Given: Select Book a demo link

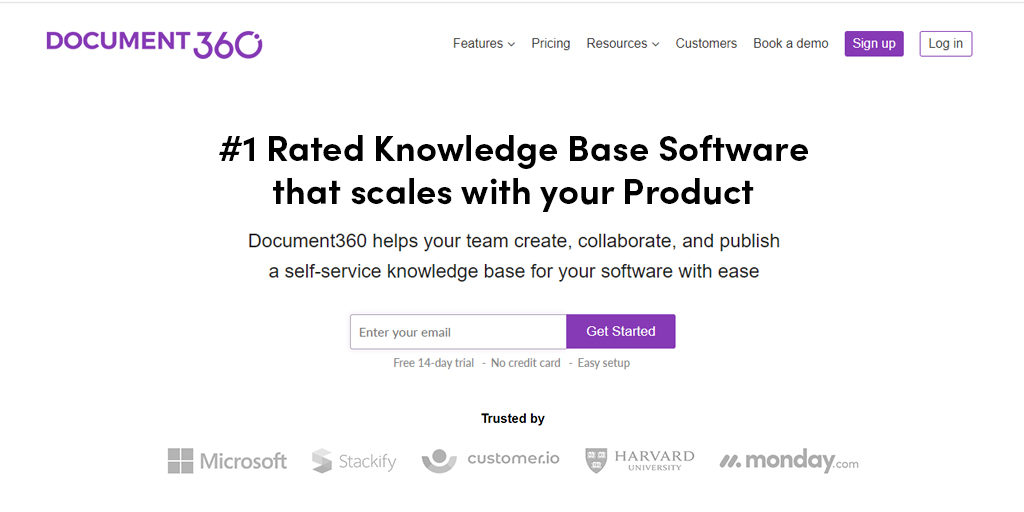Looking at the screenshot, I should tap(791, 44).
